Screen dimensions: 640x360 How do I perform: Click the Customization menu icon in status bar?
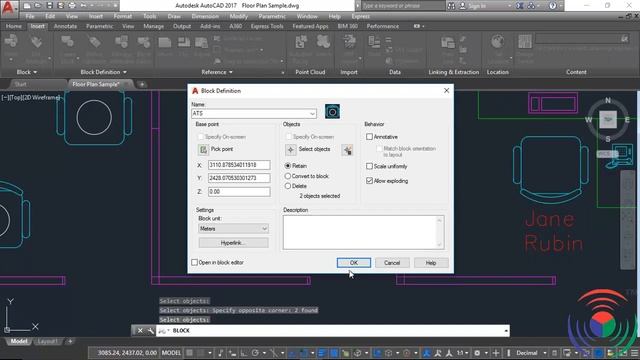635,353
